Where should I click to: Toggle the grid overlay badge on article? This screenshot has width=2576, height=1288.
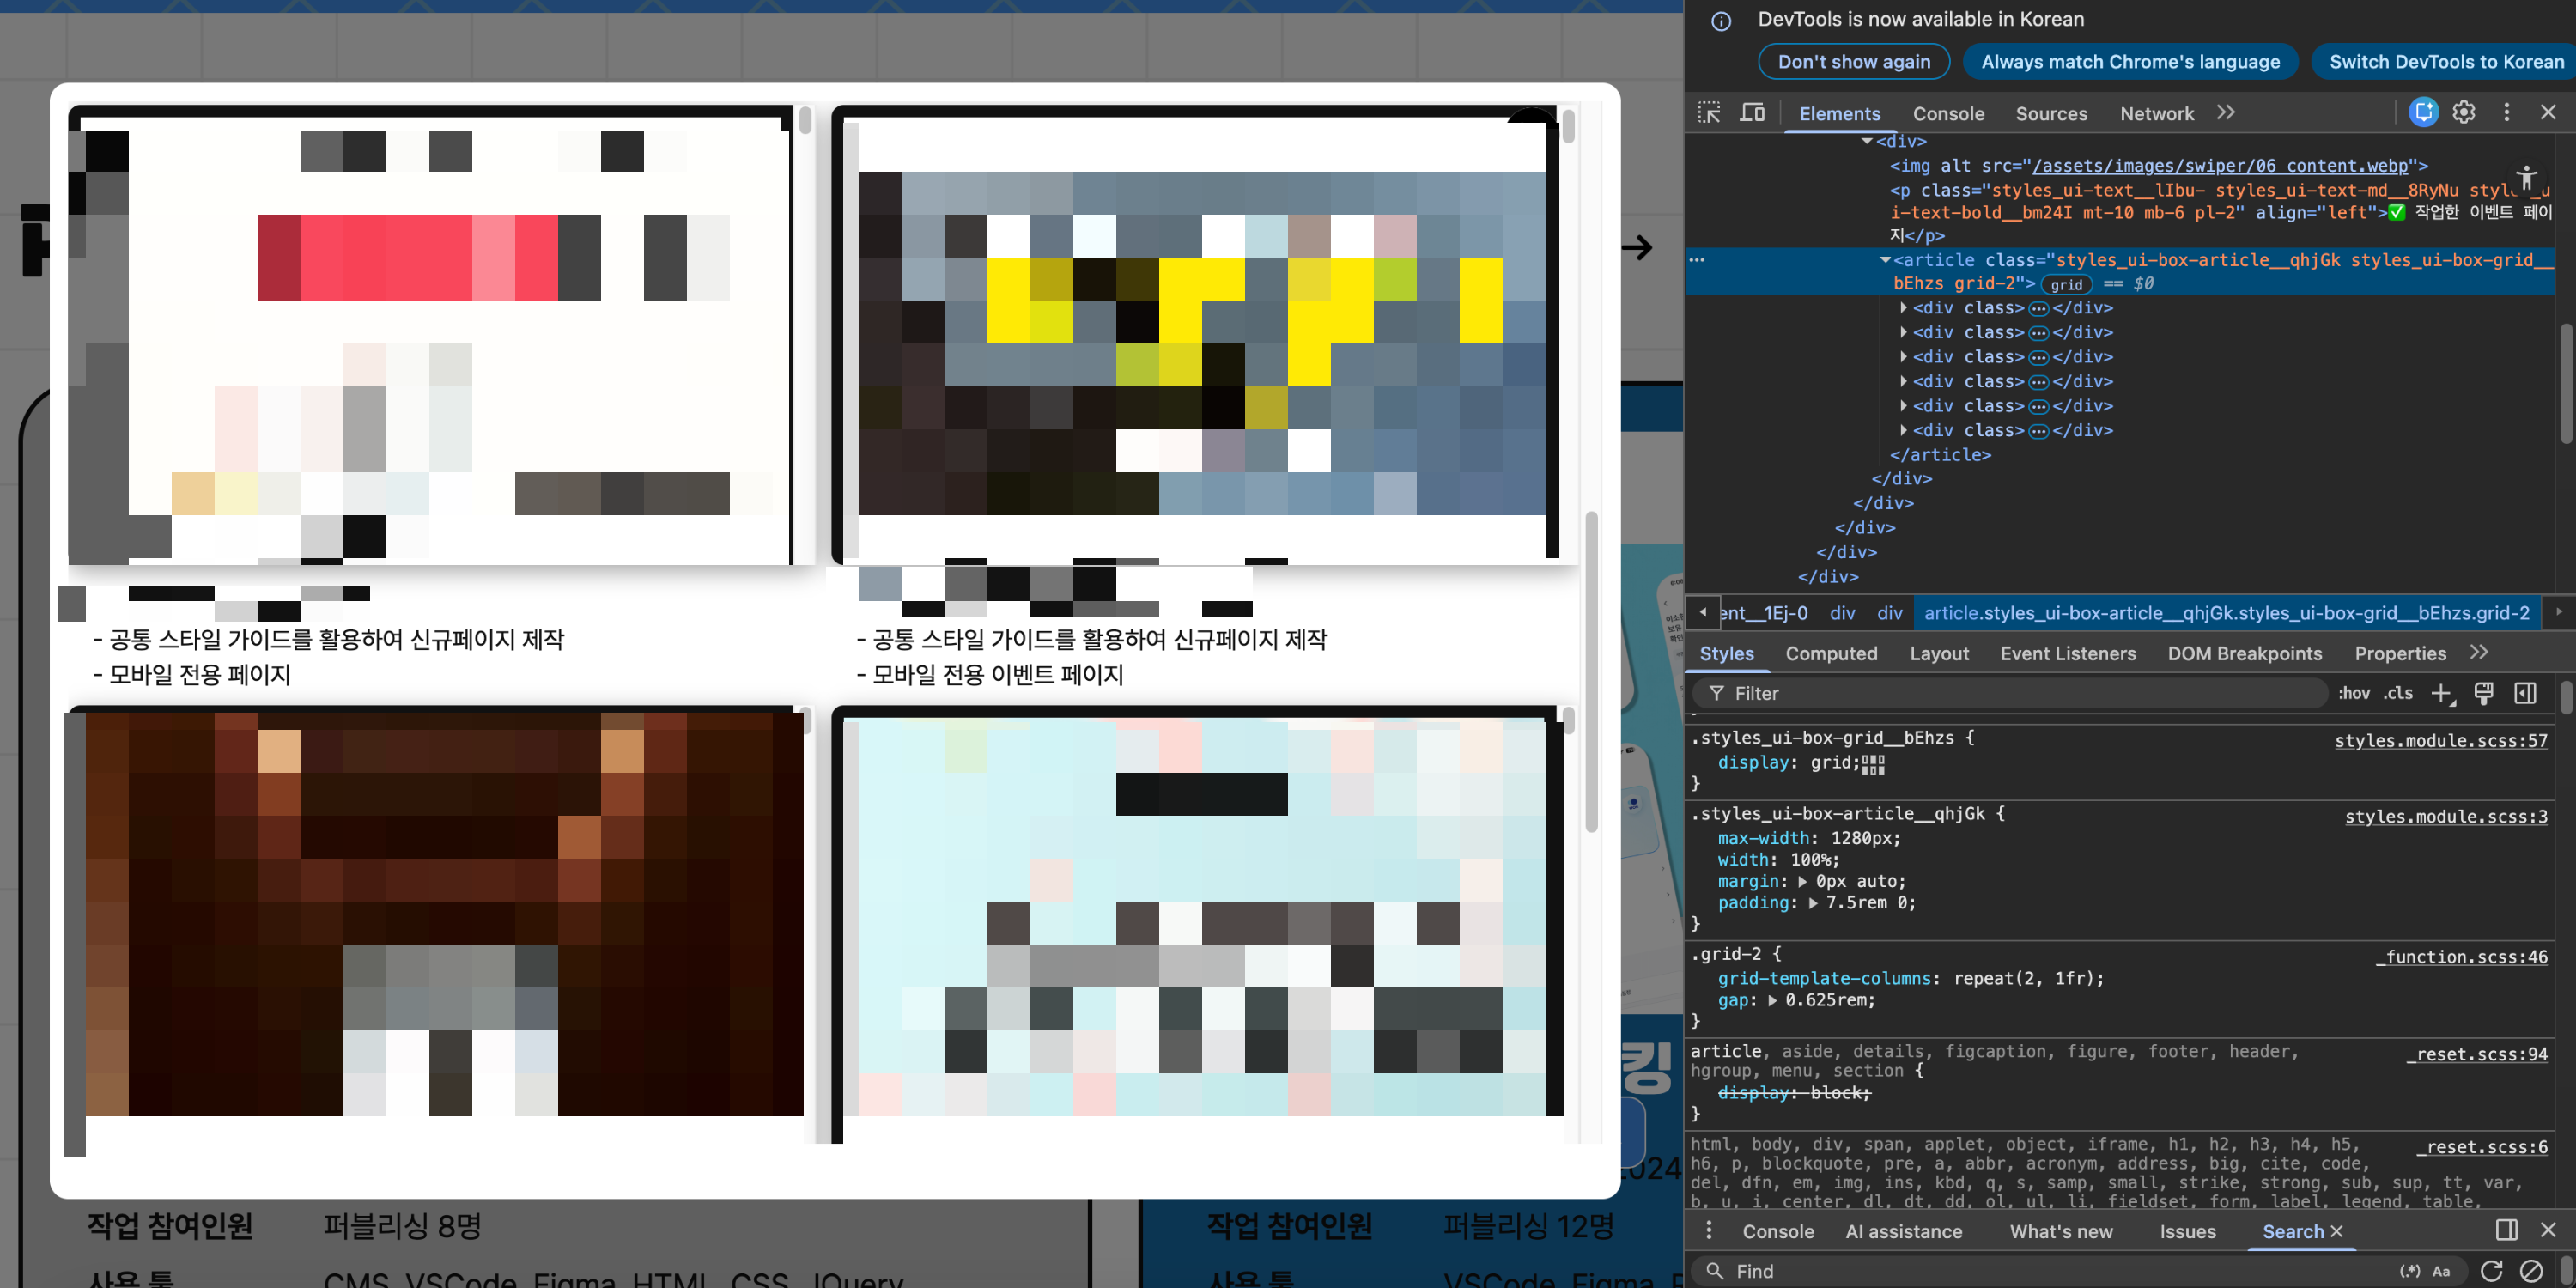coord(2066,284)
